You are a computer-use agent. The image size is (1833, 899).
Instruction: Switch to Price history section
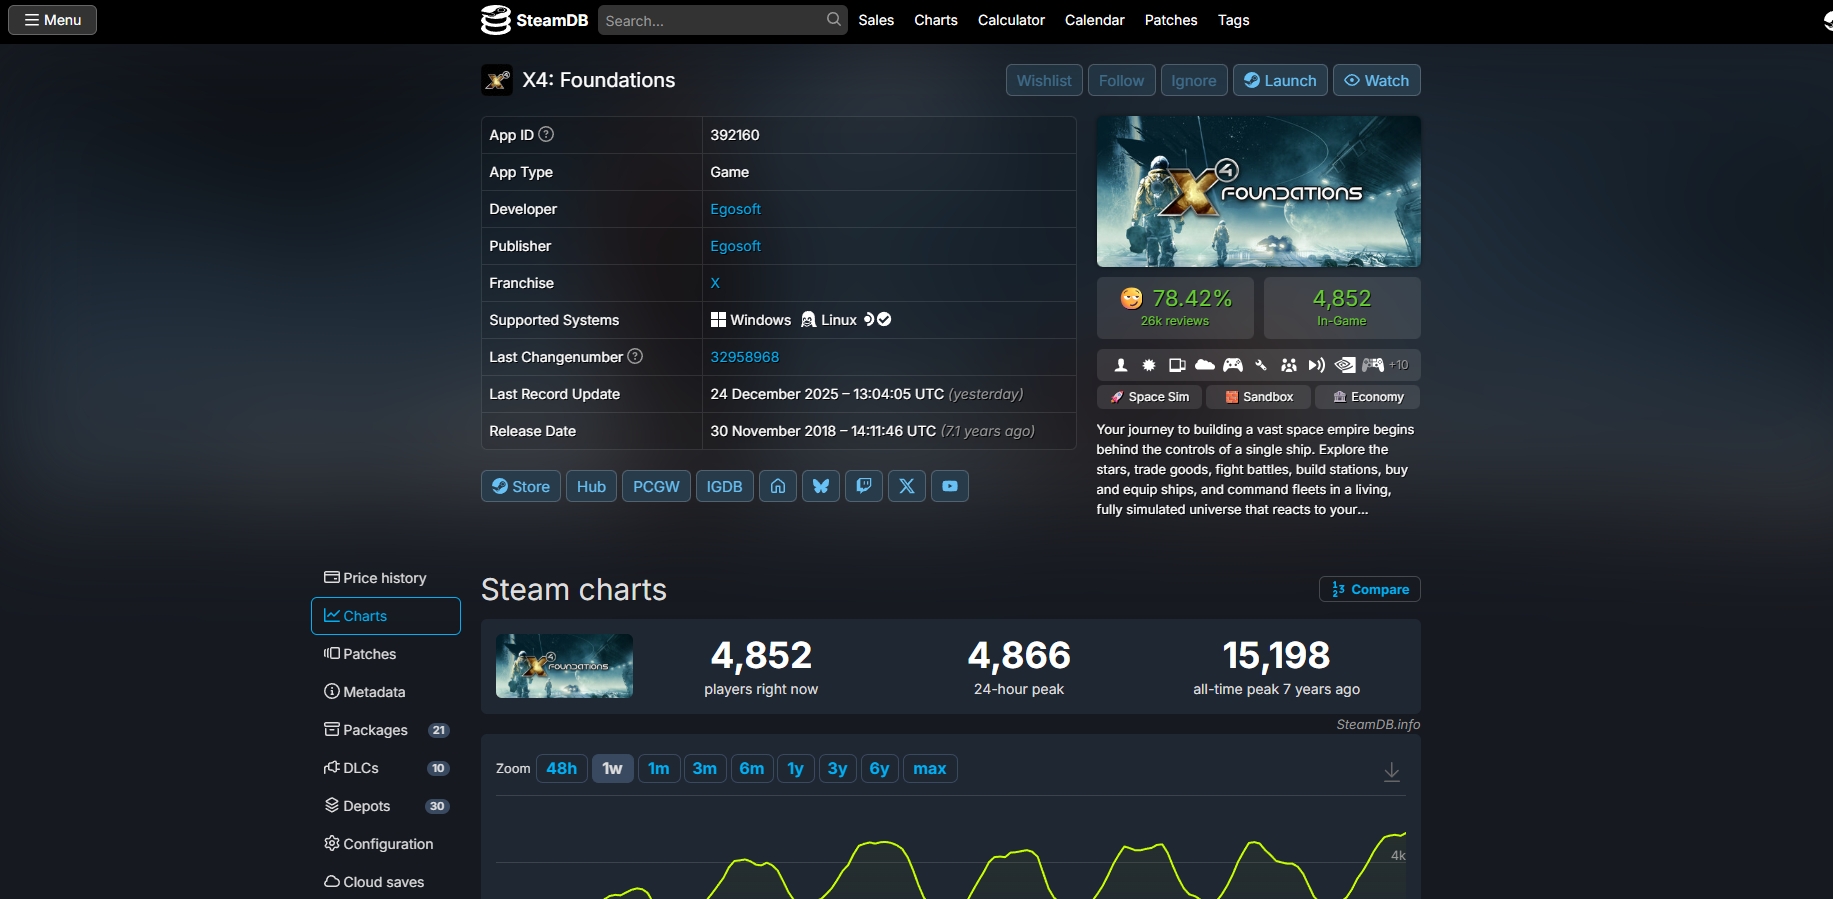coord(386,578)
